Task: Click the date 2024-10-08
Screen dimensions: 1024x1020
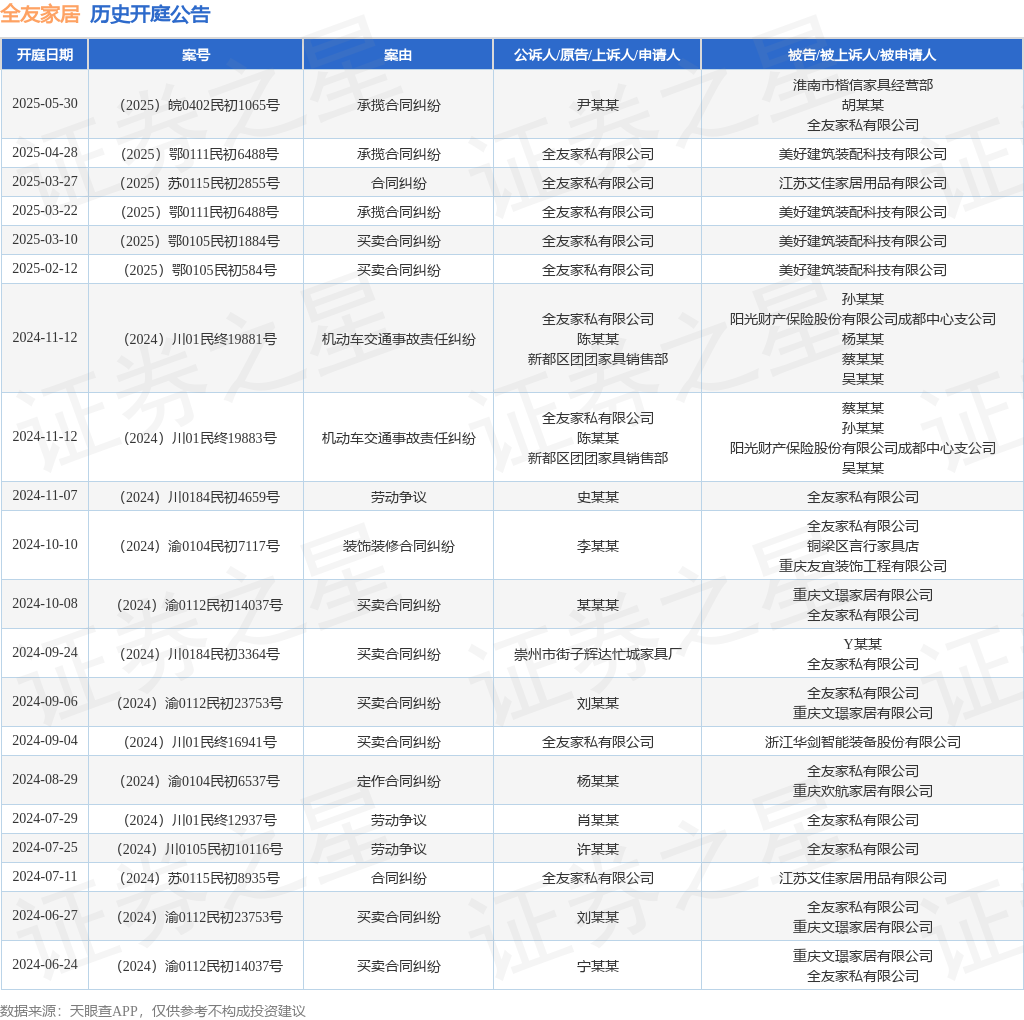Action: pyautogui.click(x=45, y=603)
